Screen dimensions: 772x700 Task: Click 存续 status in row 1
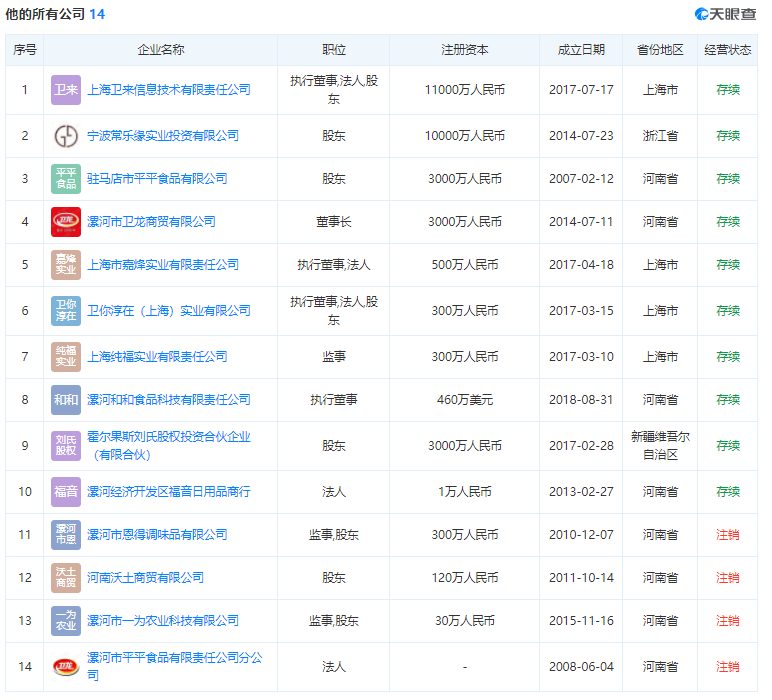(728, 90)
